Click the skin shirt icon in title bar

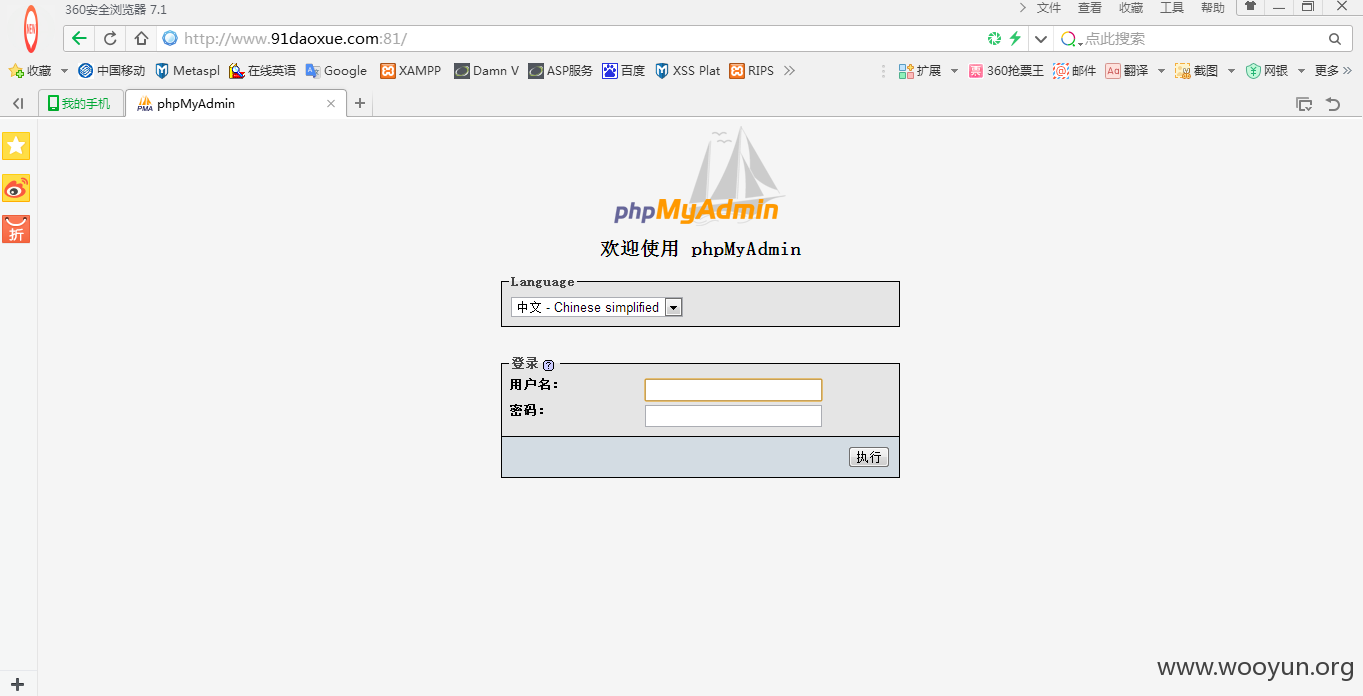click(x=1250, y=6)
